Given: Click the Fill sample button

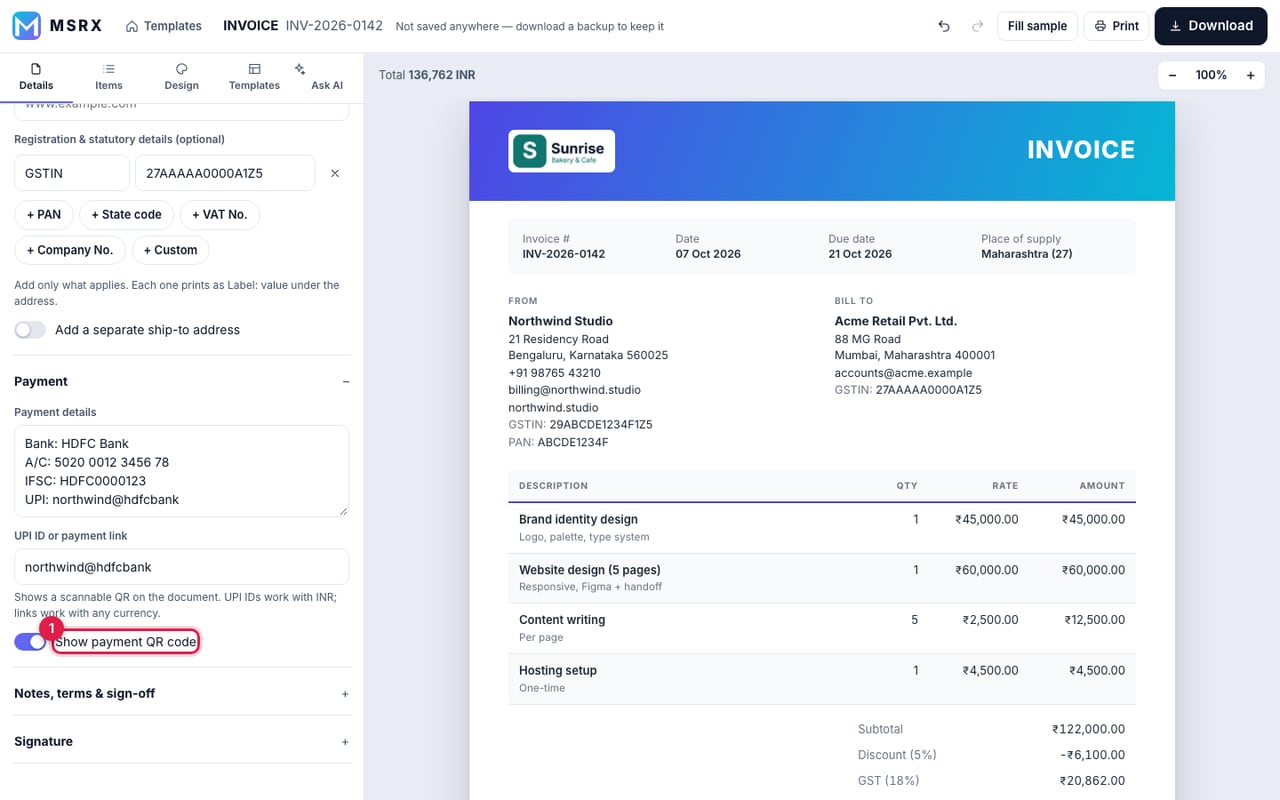Looking at the screenshot, I should pos(1037,26).
